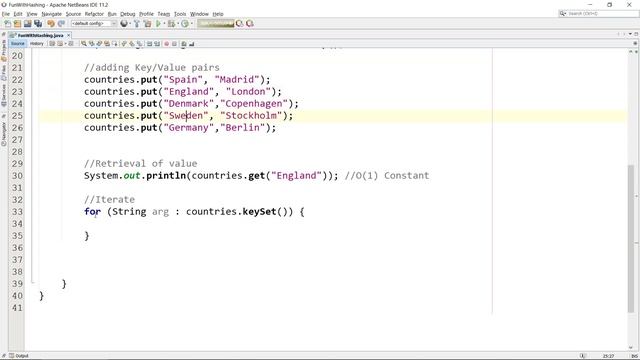
Task: Open the Navigator side panel tab
Action: [4, 133]
